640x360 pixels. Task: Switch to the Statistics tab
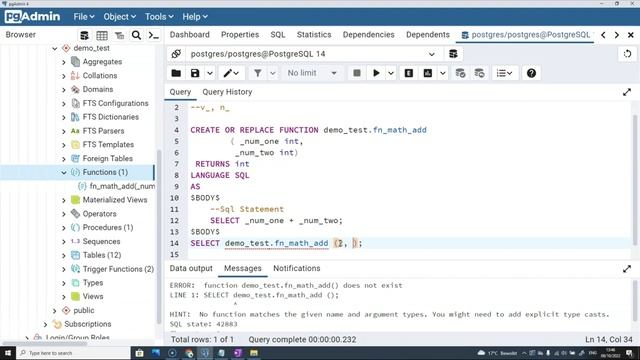pos(314,35)
